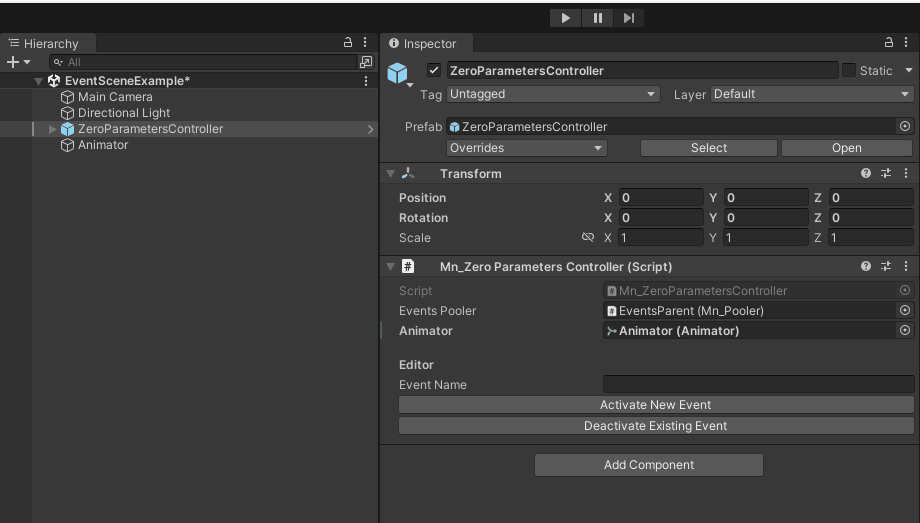
Task: Collapse the EventSceneExample scene
Action: point(38,81)
